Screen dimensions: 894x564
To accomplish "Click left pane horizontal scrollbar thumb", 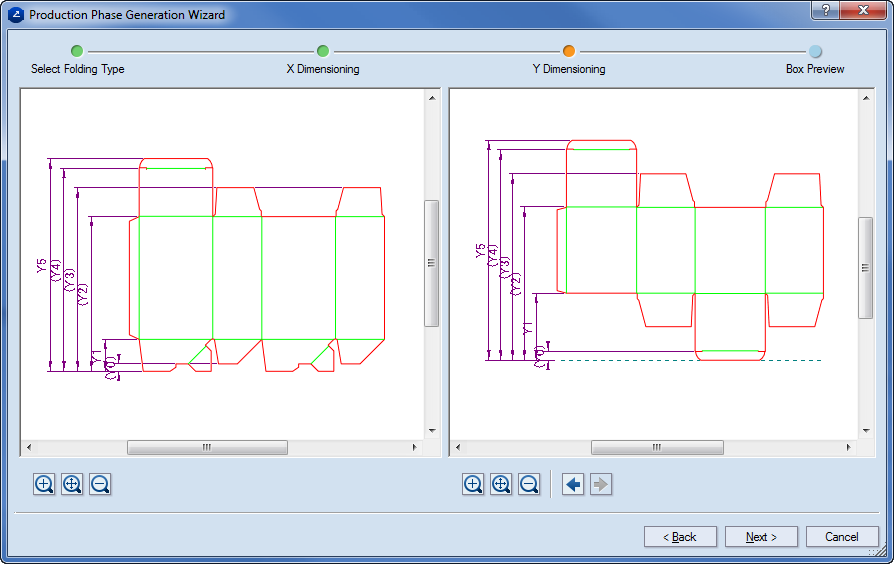I will pyautogui.click(x=207, y=448).
